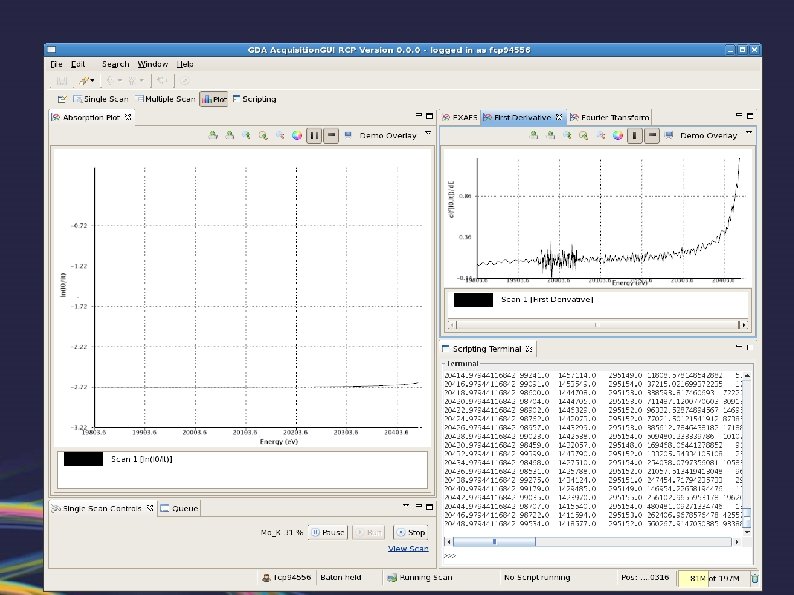Open the View Scan link

point(408,548)
